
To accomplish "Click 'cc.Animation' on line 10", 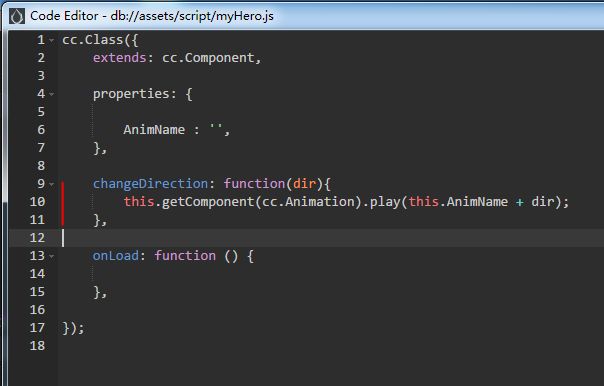I will tap(308, 202).
